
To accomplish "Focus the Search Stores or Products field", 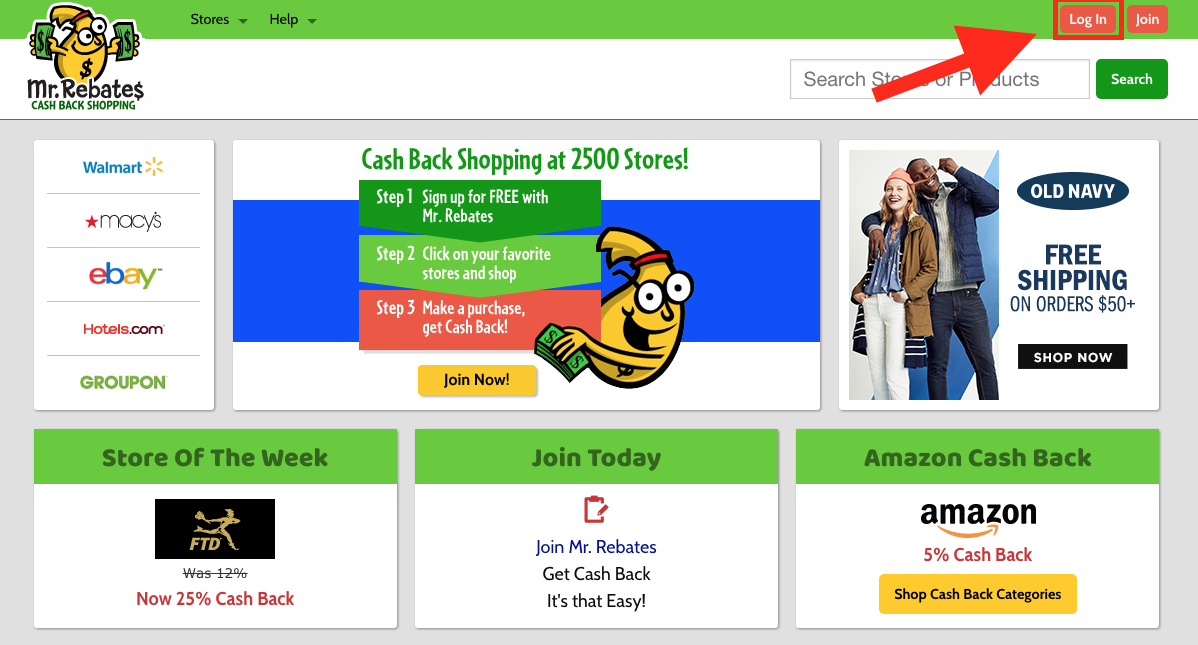I will pyautogui.click(x=940, y=79).
